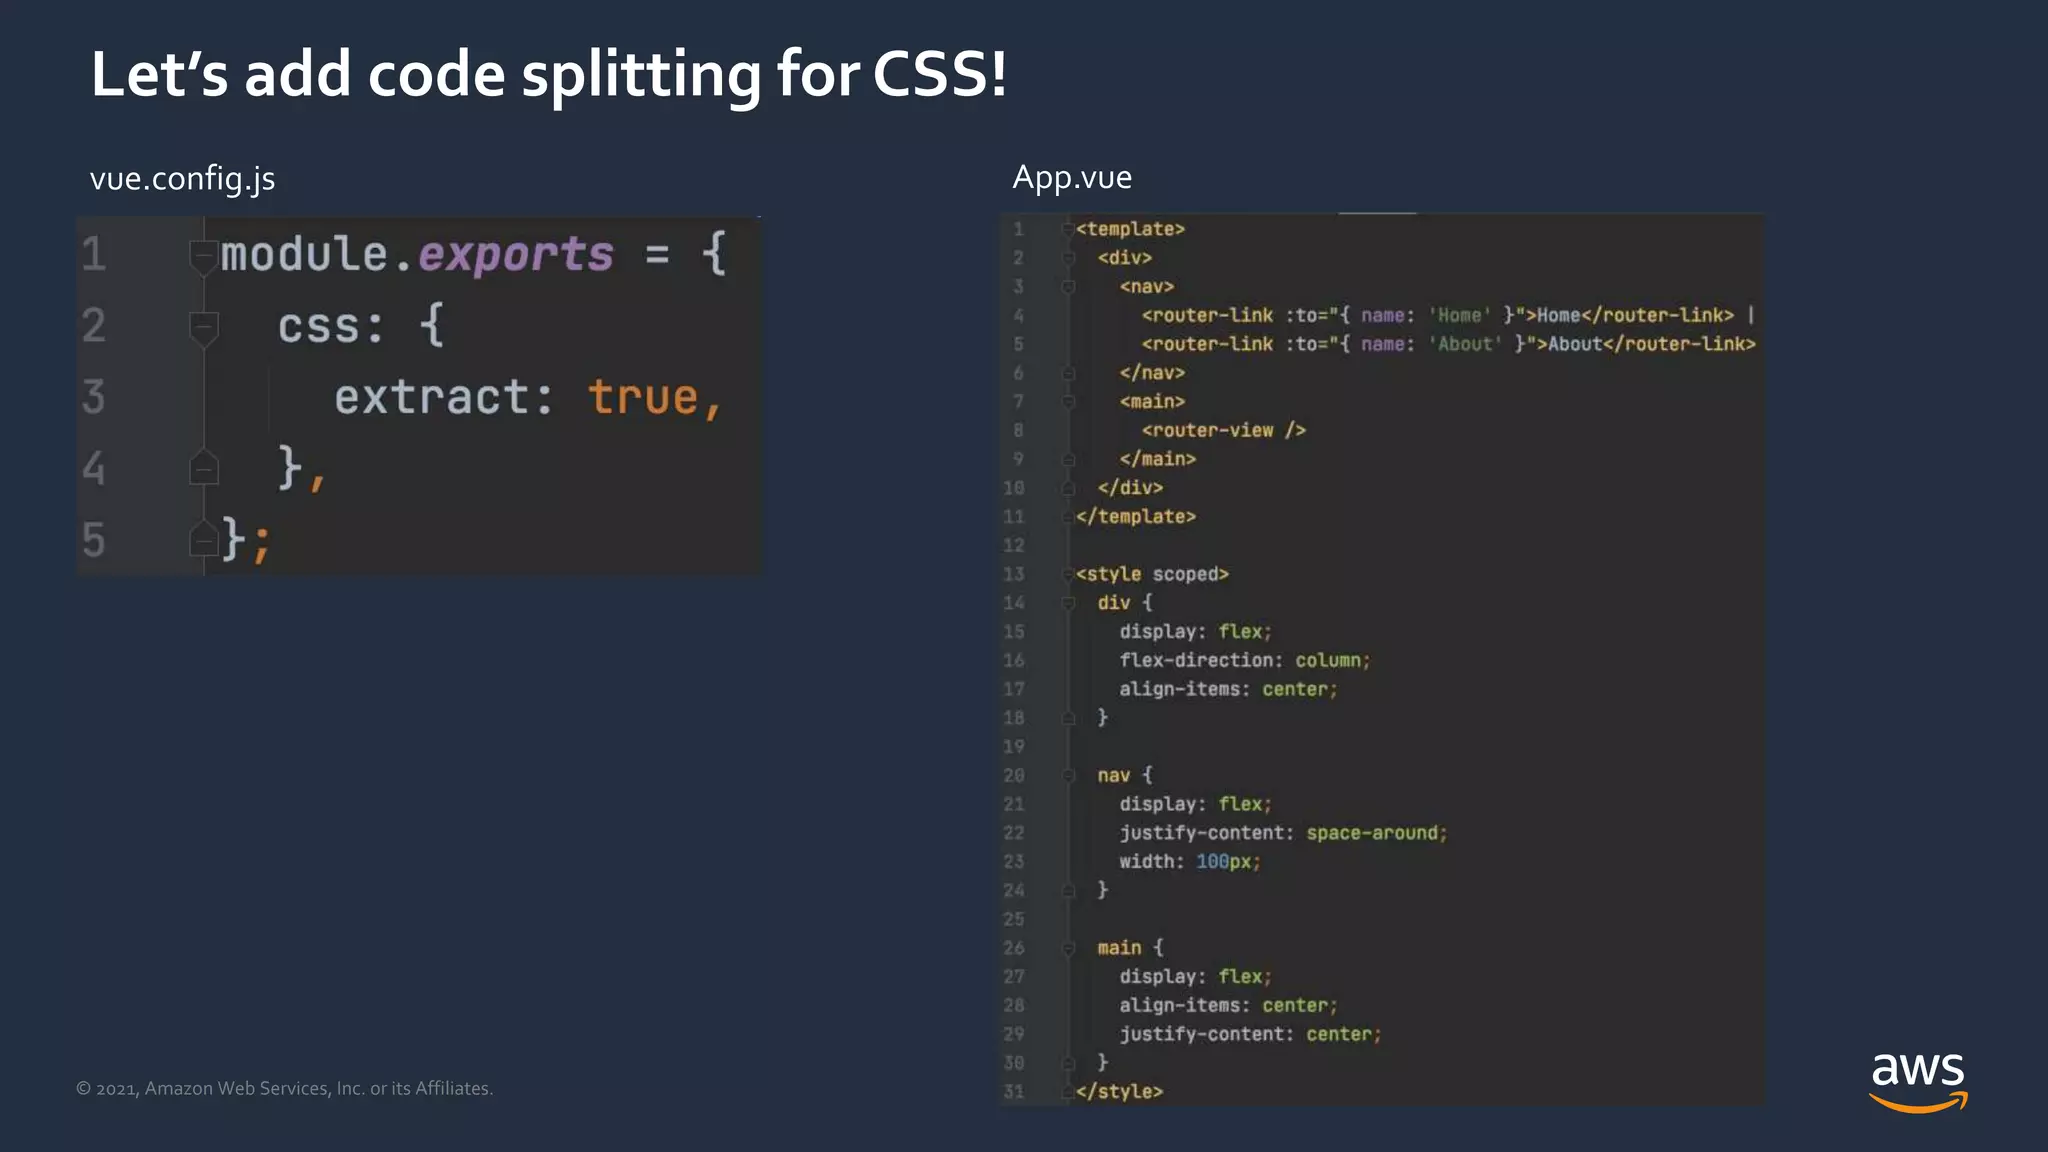Click the 'true,' value after extract

pos(655,398)
